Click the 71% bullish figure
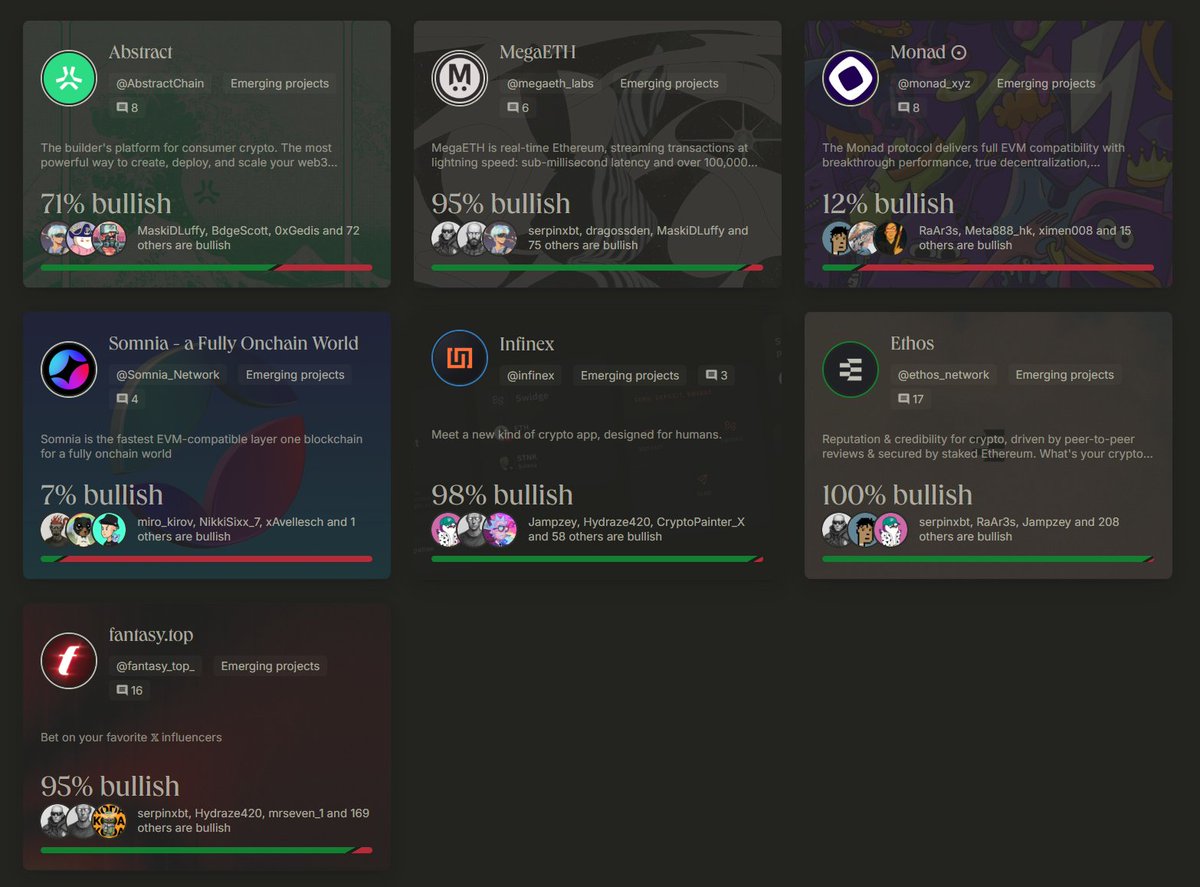This screenshot has height=887, width=1200. [x=106, y=204]
